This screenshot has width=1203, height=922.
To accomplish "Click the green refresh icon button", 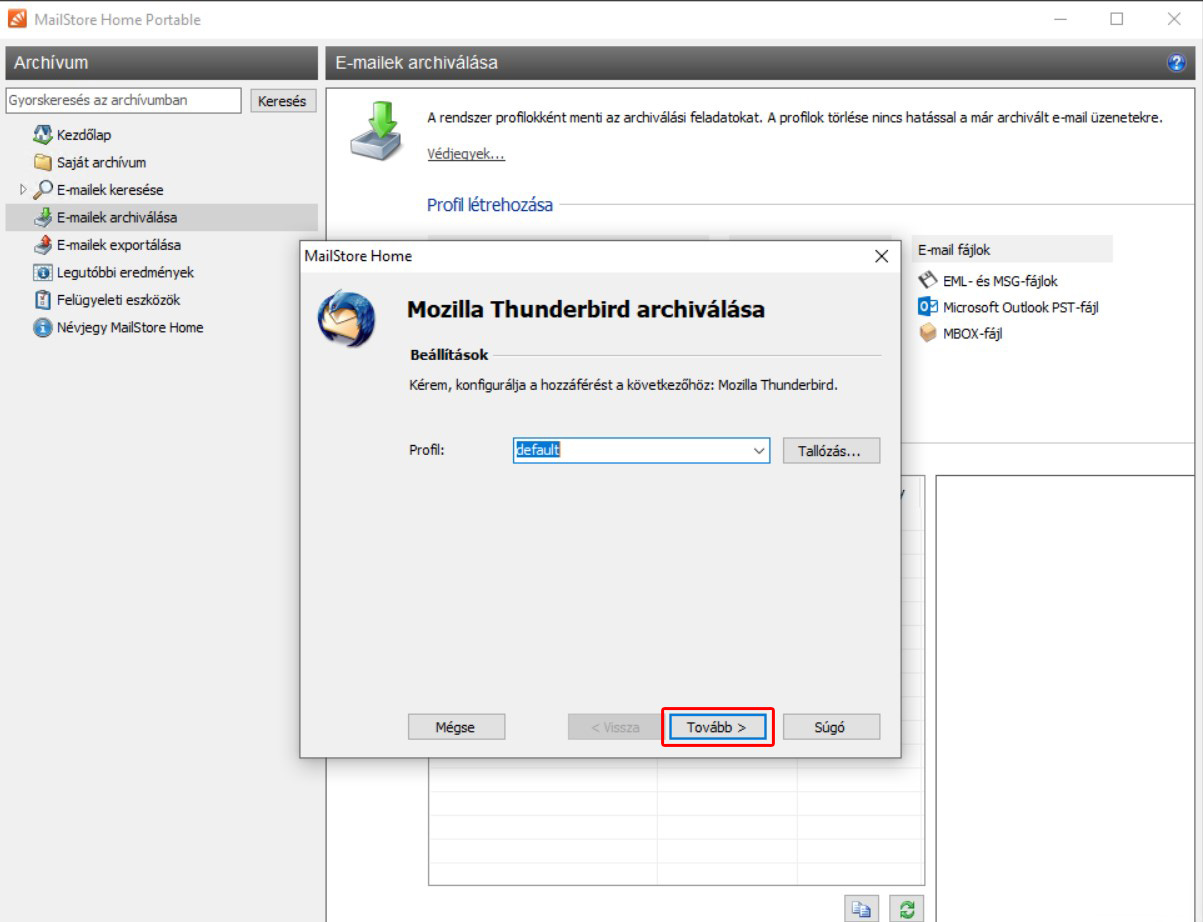I will (x=906, y=909).
